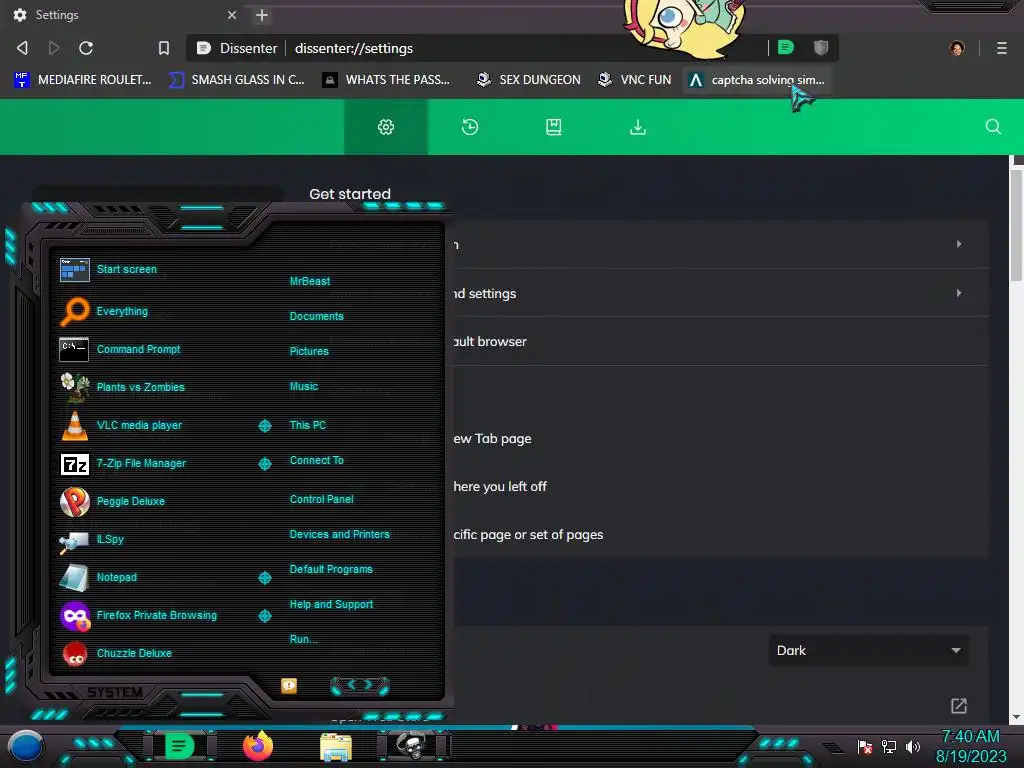Open This PC from the start menu
The image size is (1024, 768).
point(308,425)
